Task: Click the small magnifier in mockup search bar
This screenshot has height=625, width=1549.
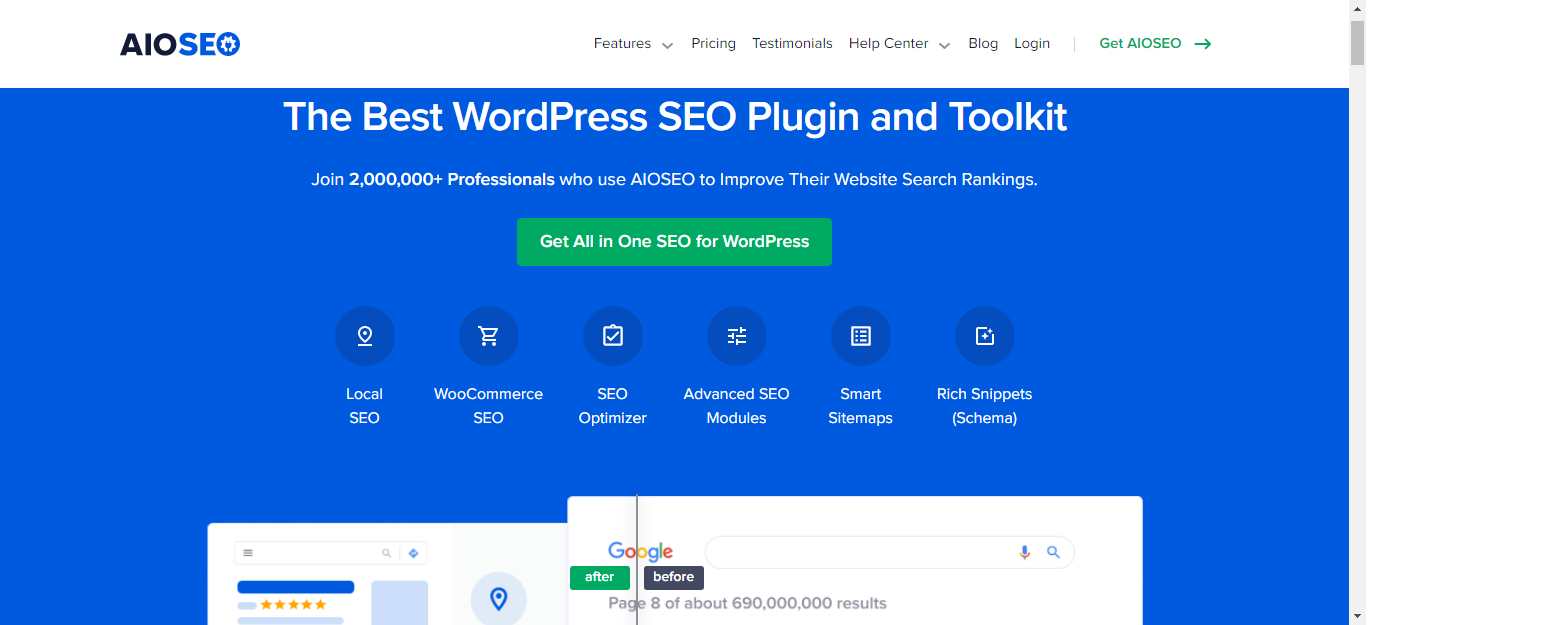Action: 387,553
